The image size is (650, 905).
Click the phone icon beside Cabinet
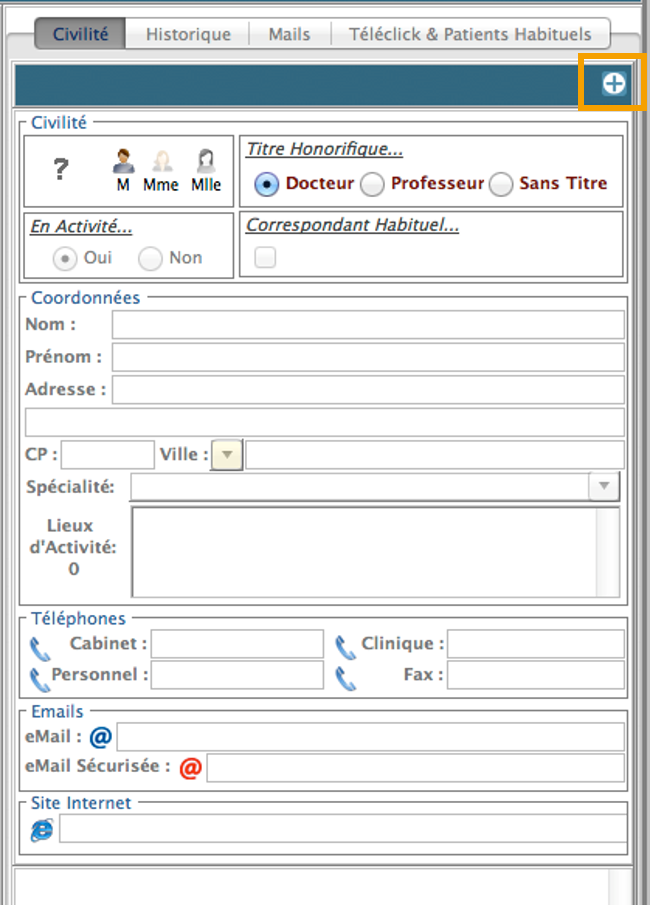coord(40,648)
